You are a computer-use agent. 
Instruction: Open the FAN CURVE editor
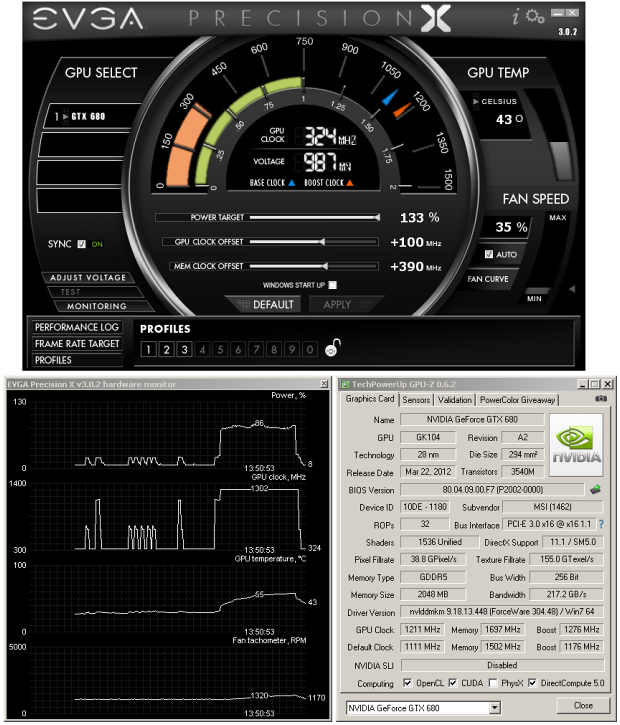[x=488, y=279]
